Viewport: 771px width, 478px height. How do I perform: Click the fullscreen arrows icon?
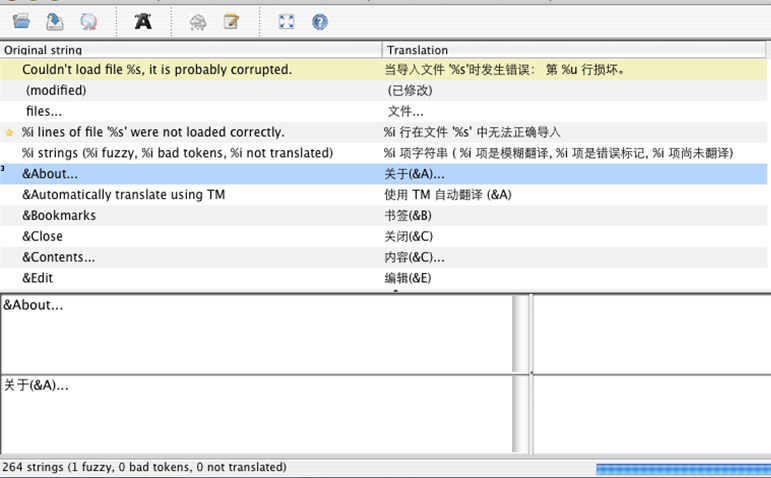tap(286, 21)
